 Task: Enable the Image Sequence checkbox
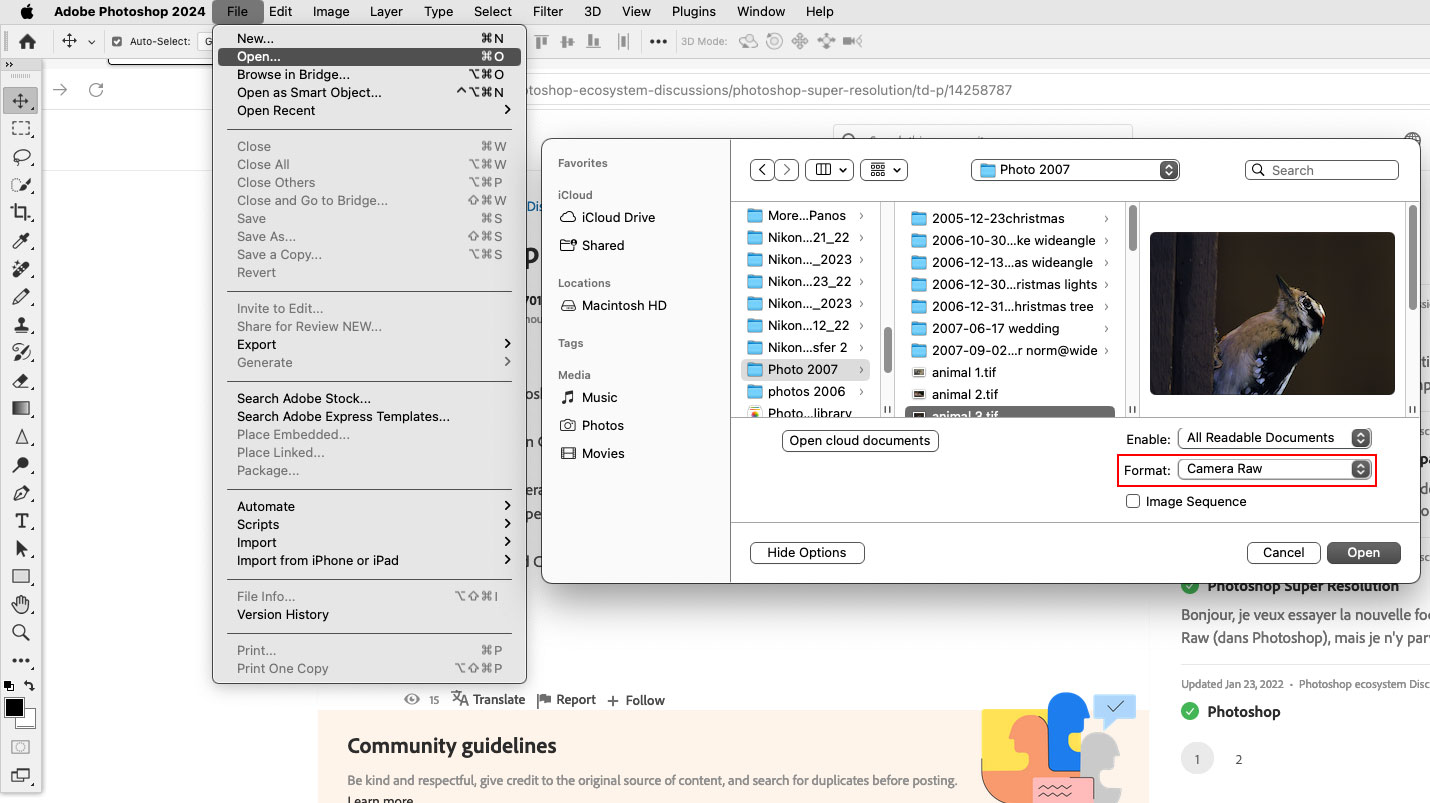point(1133,501)
